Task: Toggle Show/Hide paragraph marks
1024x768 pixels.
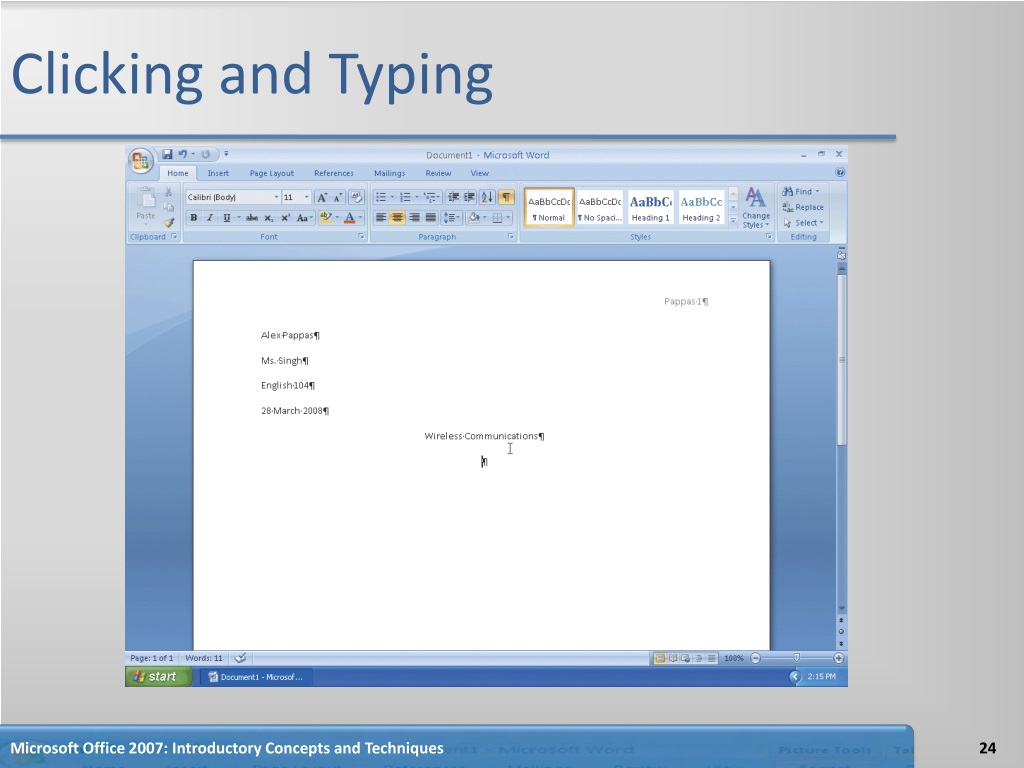Action: [506, 197]
